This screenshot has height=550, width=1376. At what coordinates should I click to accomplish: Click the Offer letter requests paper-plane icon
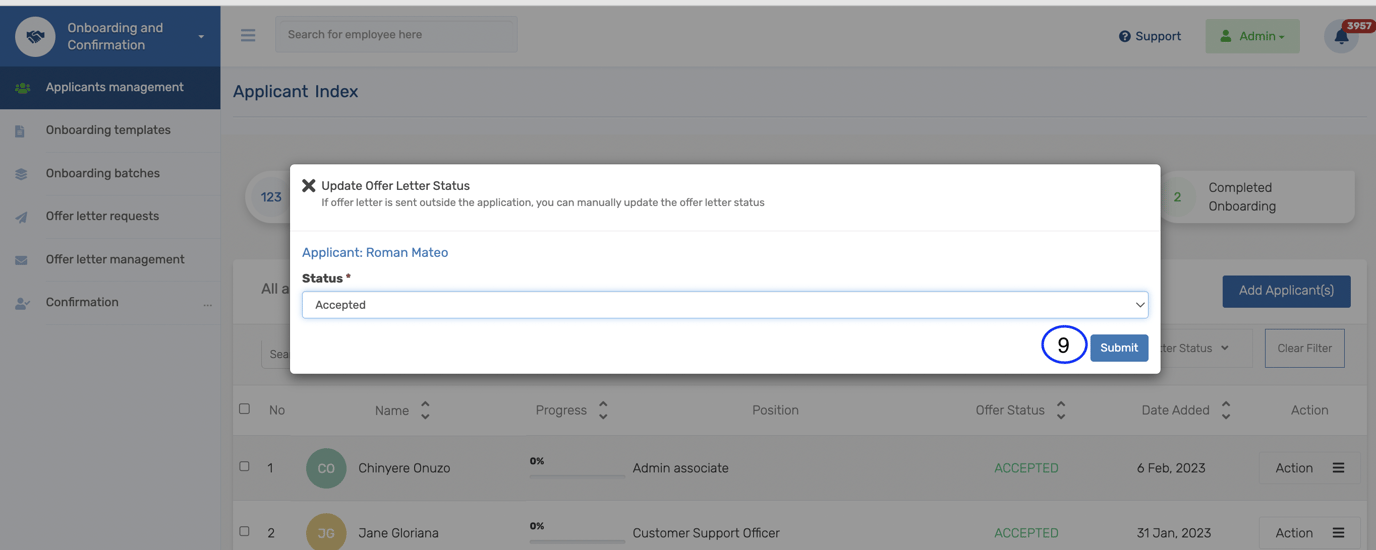(21, 217)
